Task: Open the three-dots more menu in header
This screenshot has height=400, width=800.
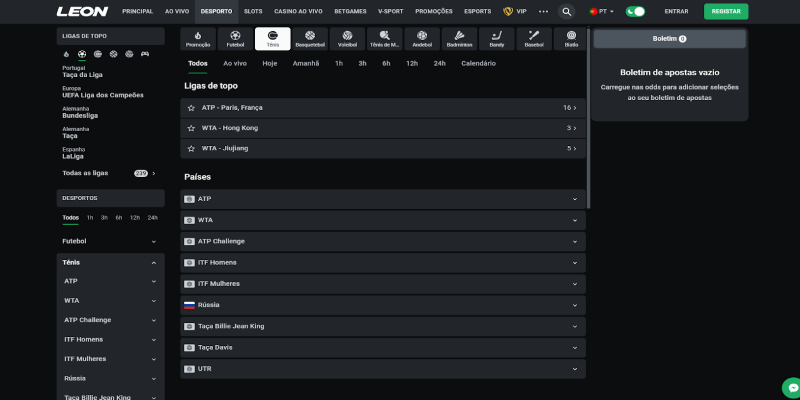Action: click(543, 11)
